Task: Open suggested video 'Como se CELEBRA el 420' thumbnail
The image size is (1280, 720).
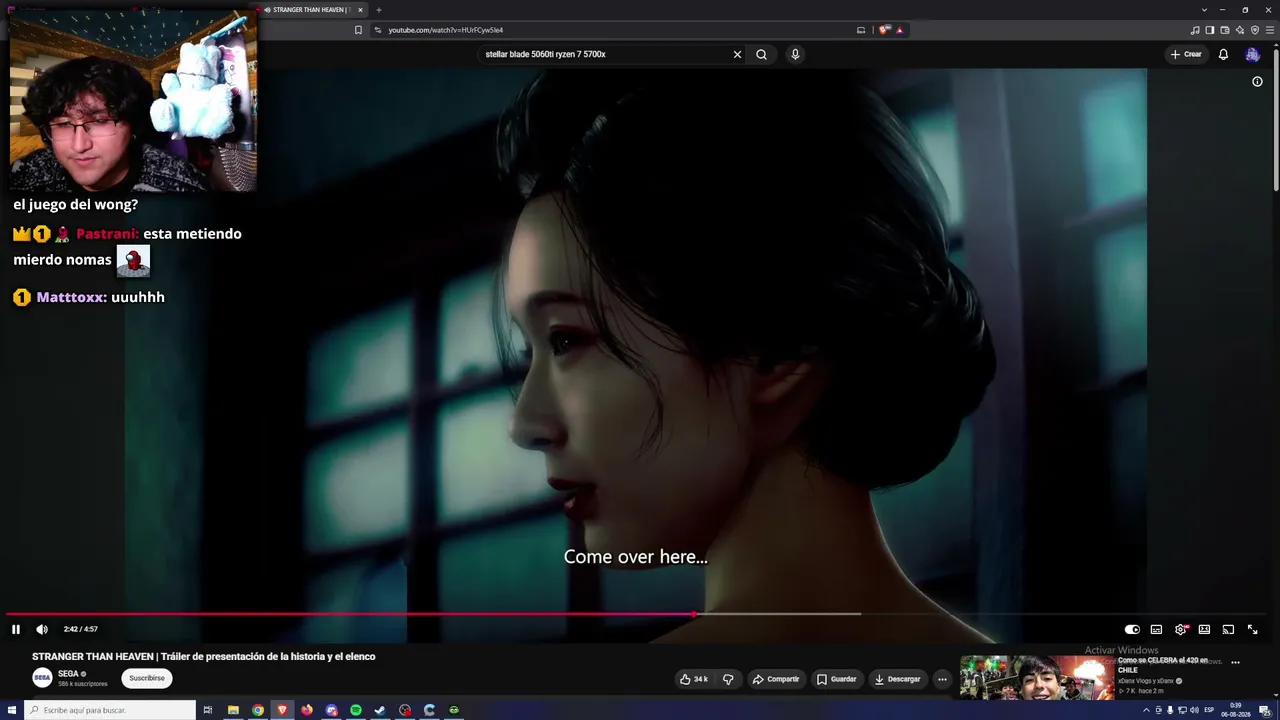Action: click(x=1036, y=677)
